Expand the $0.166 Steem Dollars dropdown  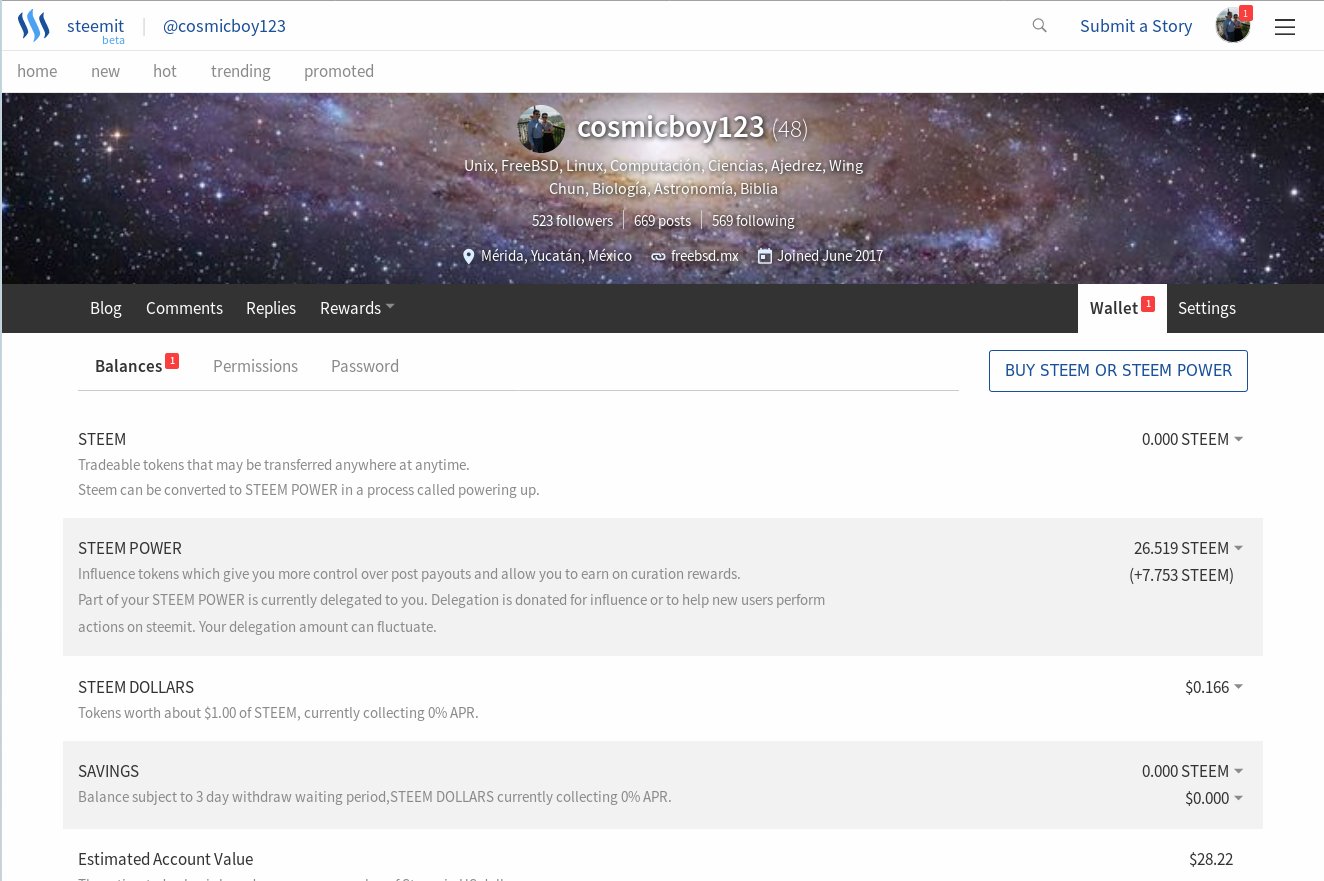click(x=1214, y=687)
